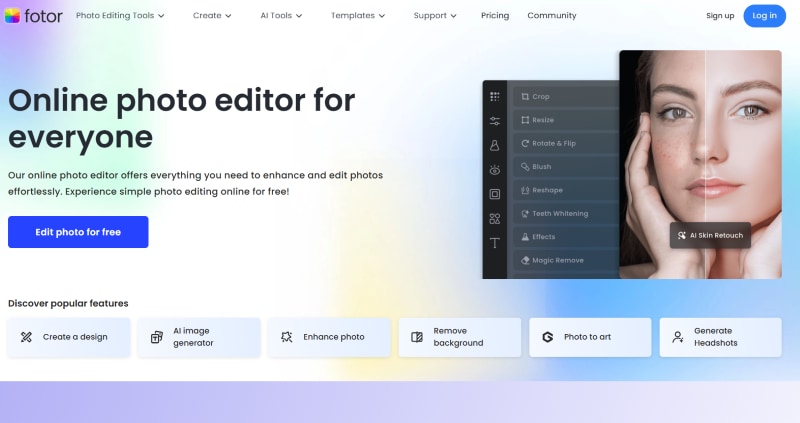
Task: Click the Teeth Whitening icon
Action: click(x=525, y=213)
